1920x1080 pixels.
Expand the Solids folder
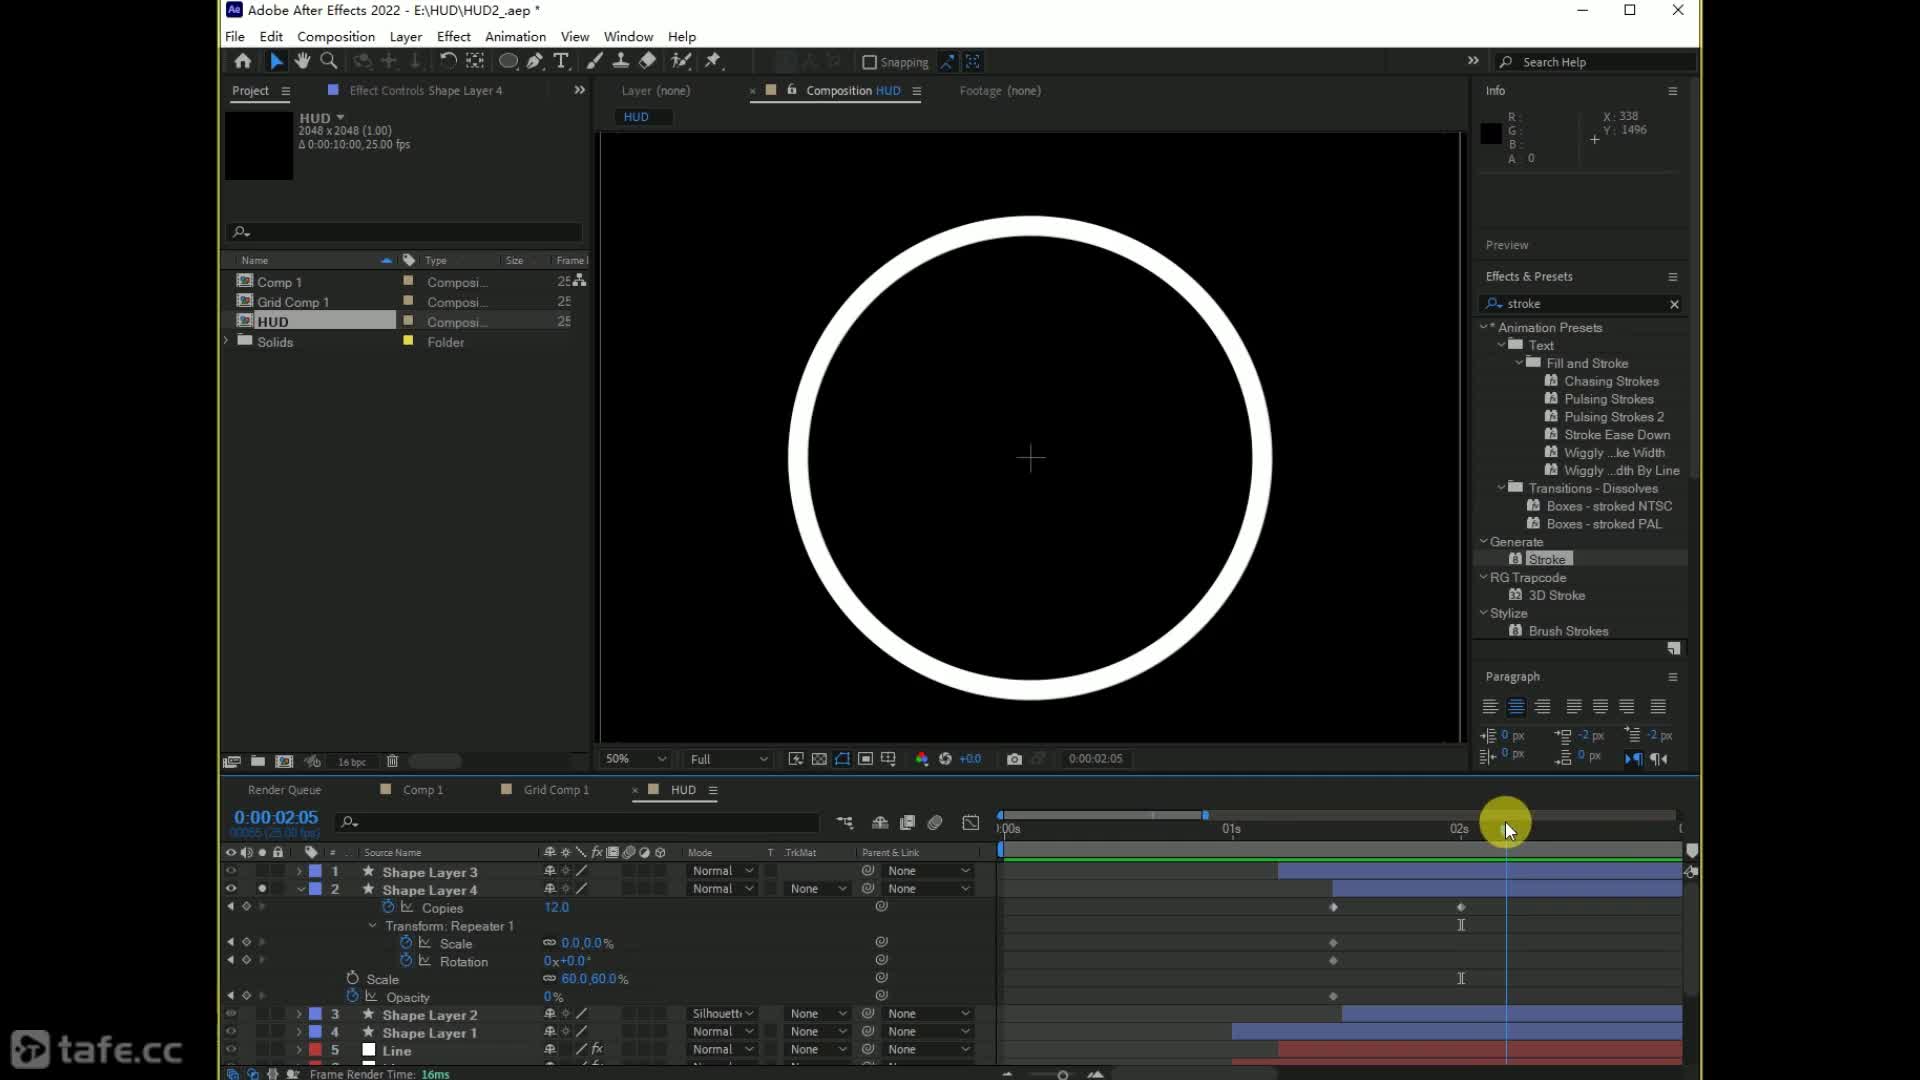pos(227,341)
